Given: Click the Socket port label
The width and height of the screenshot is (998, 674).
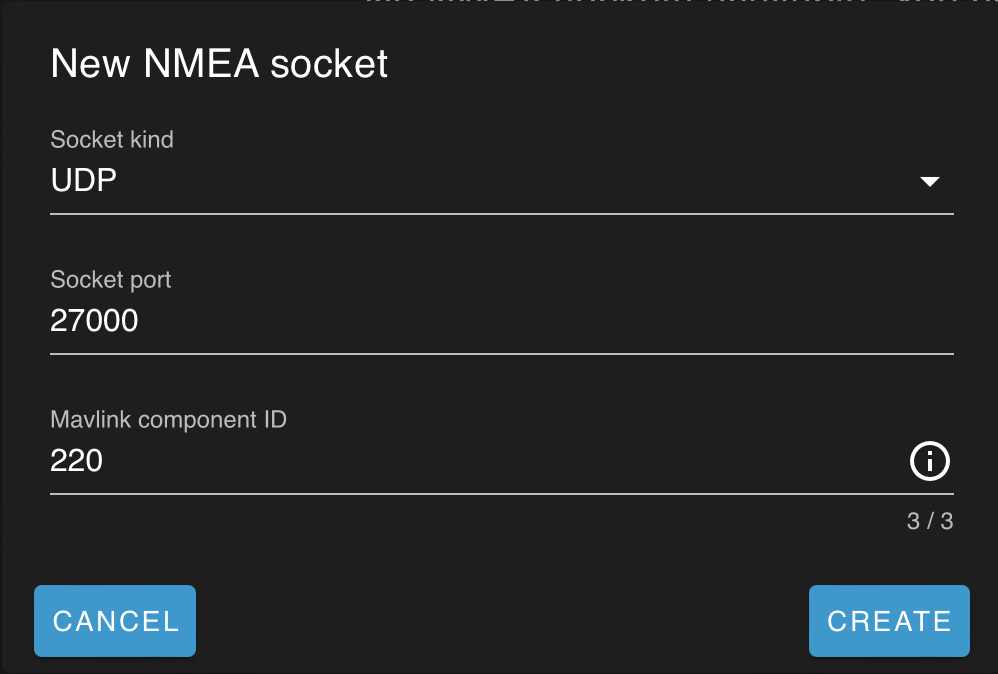Looking at the screenshot, I should pyautogui.click(x=110, y=280).
